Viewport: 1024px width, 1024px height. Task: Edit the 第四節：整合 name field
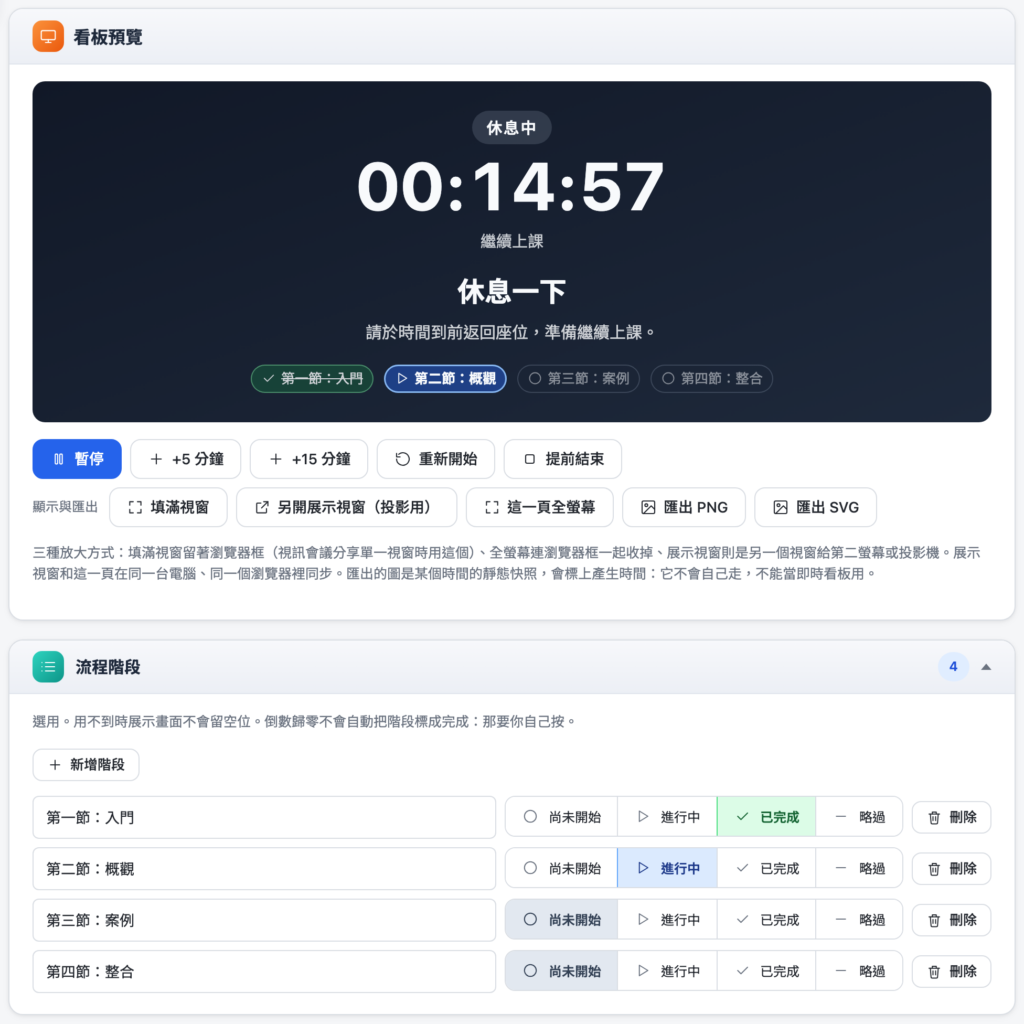(264, 972)
